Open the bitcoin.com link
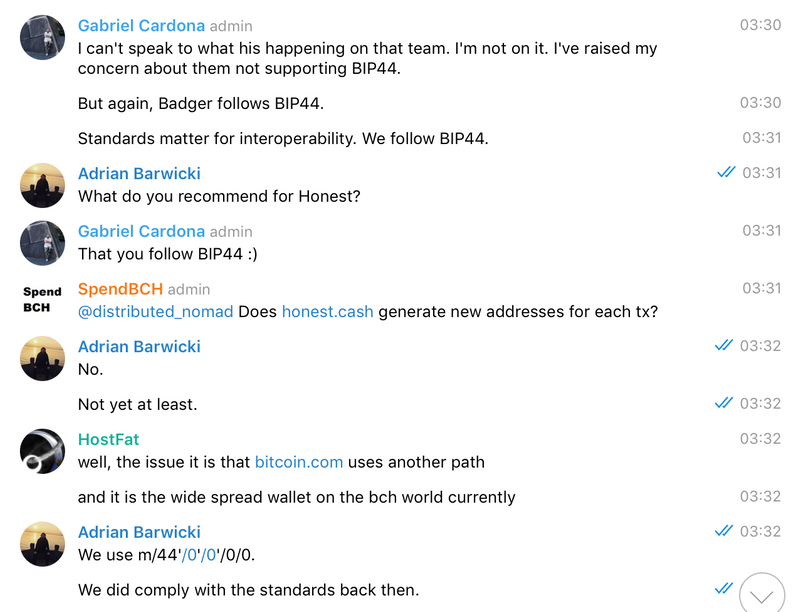Viewport: 800px width, 612px height. [x=299, y=462]
